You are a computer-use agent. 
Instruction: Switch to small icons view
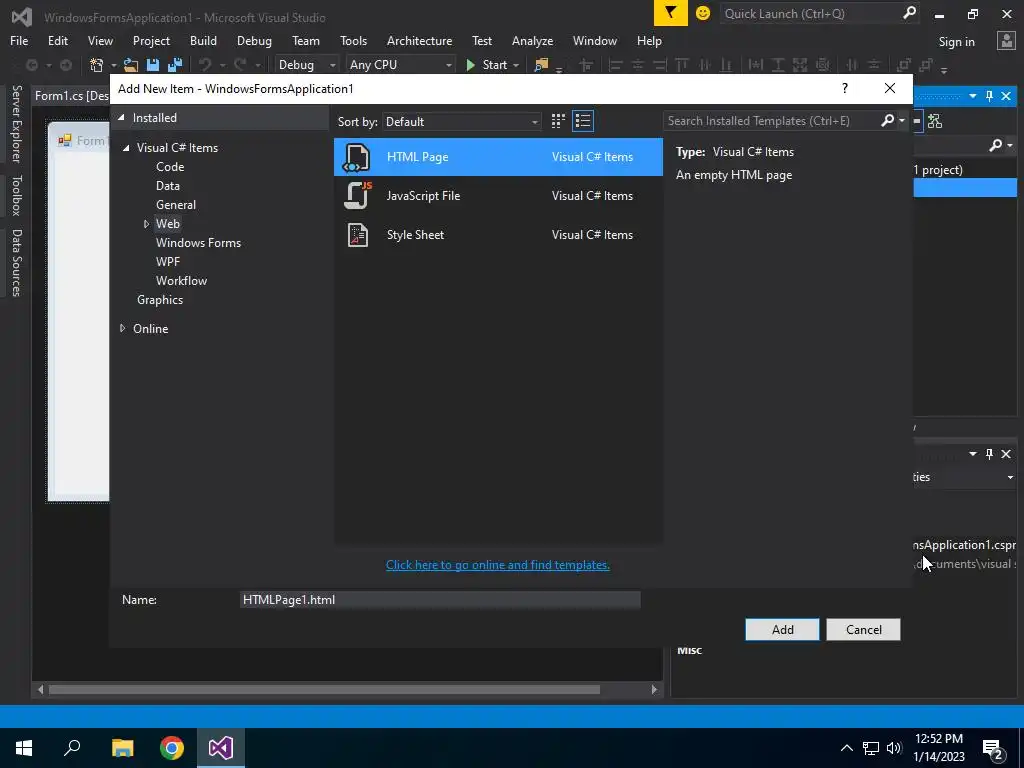558,121
